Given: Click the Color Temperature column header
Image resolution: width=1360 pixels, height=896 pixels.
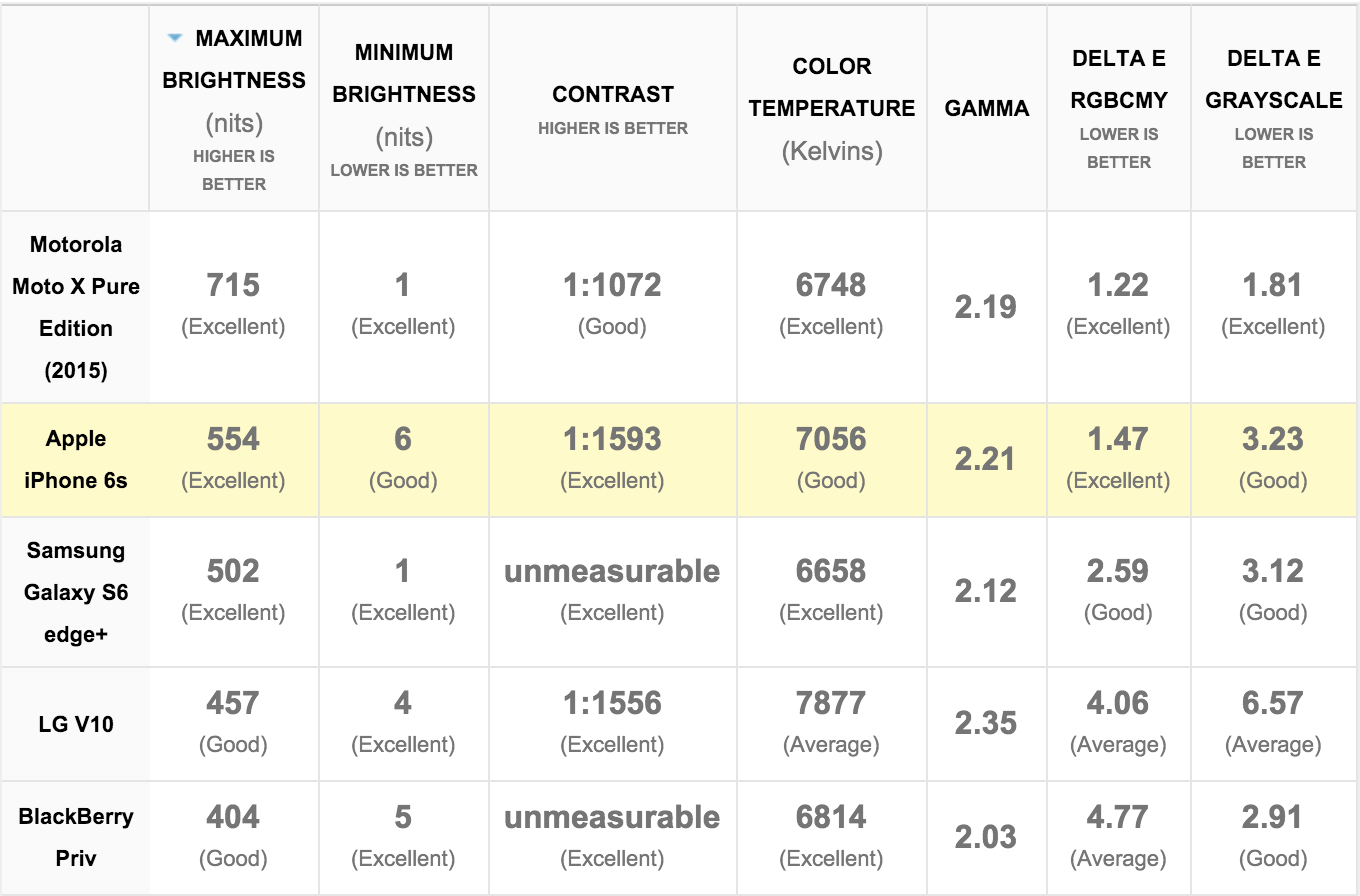Looking at the screenshot, I should 832,88.
